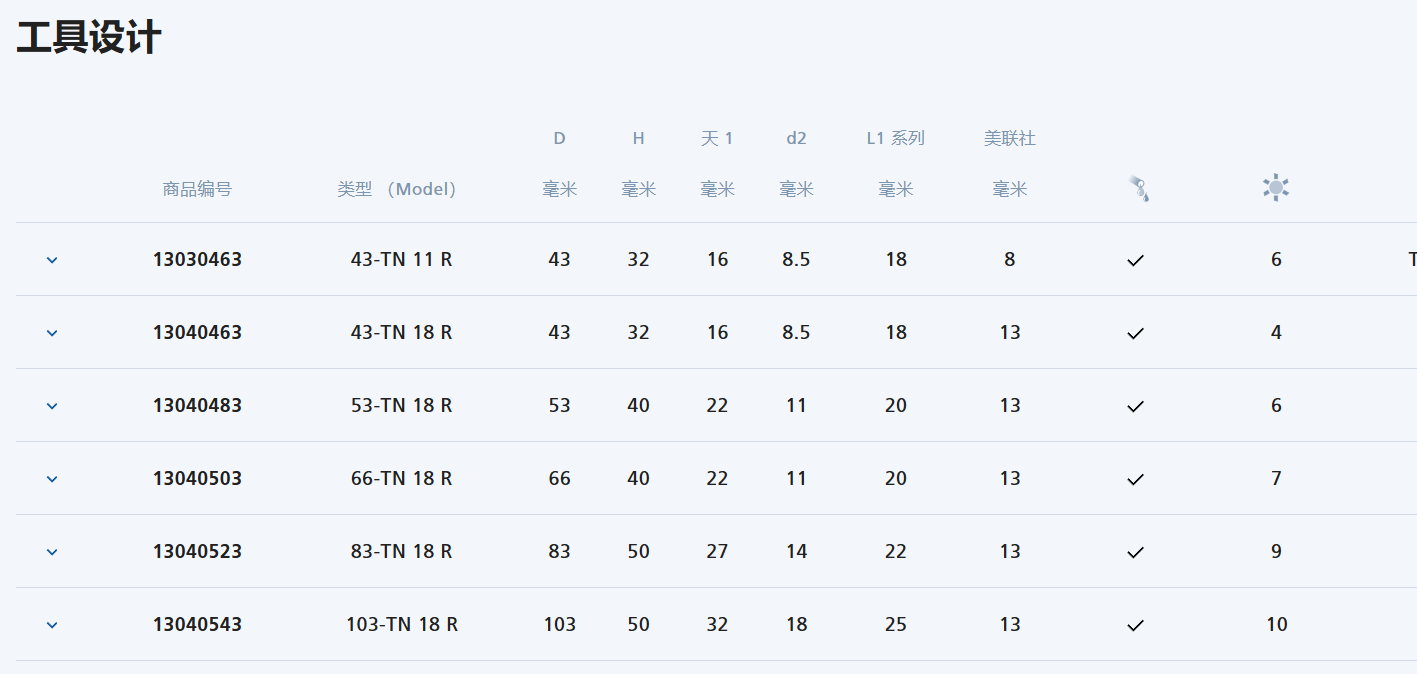Click the 类型 (Model) column header
This screenshot has height=674, width=1417.
(397, 189)
